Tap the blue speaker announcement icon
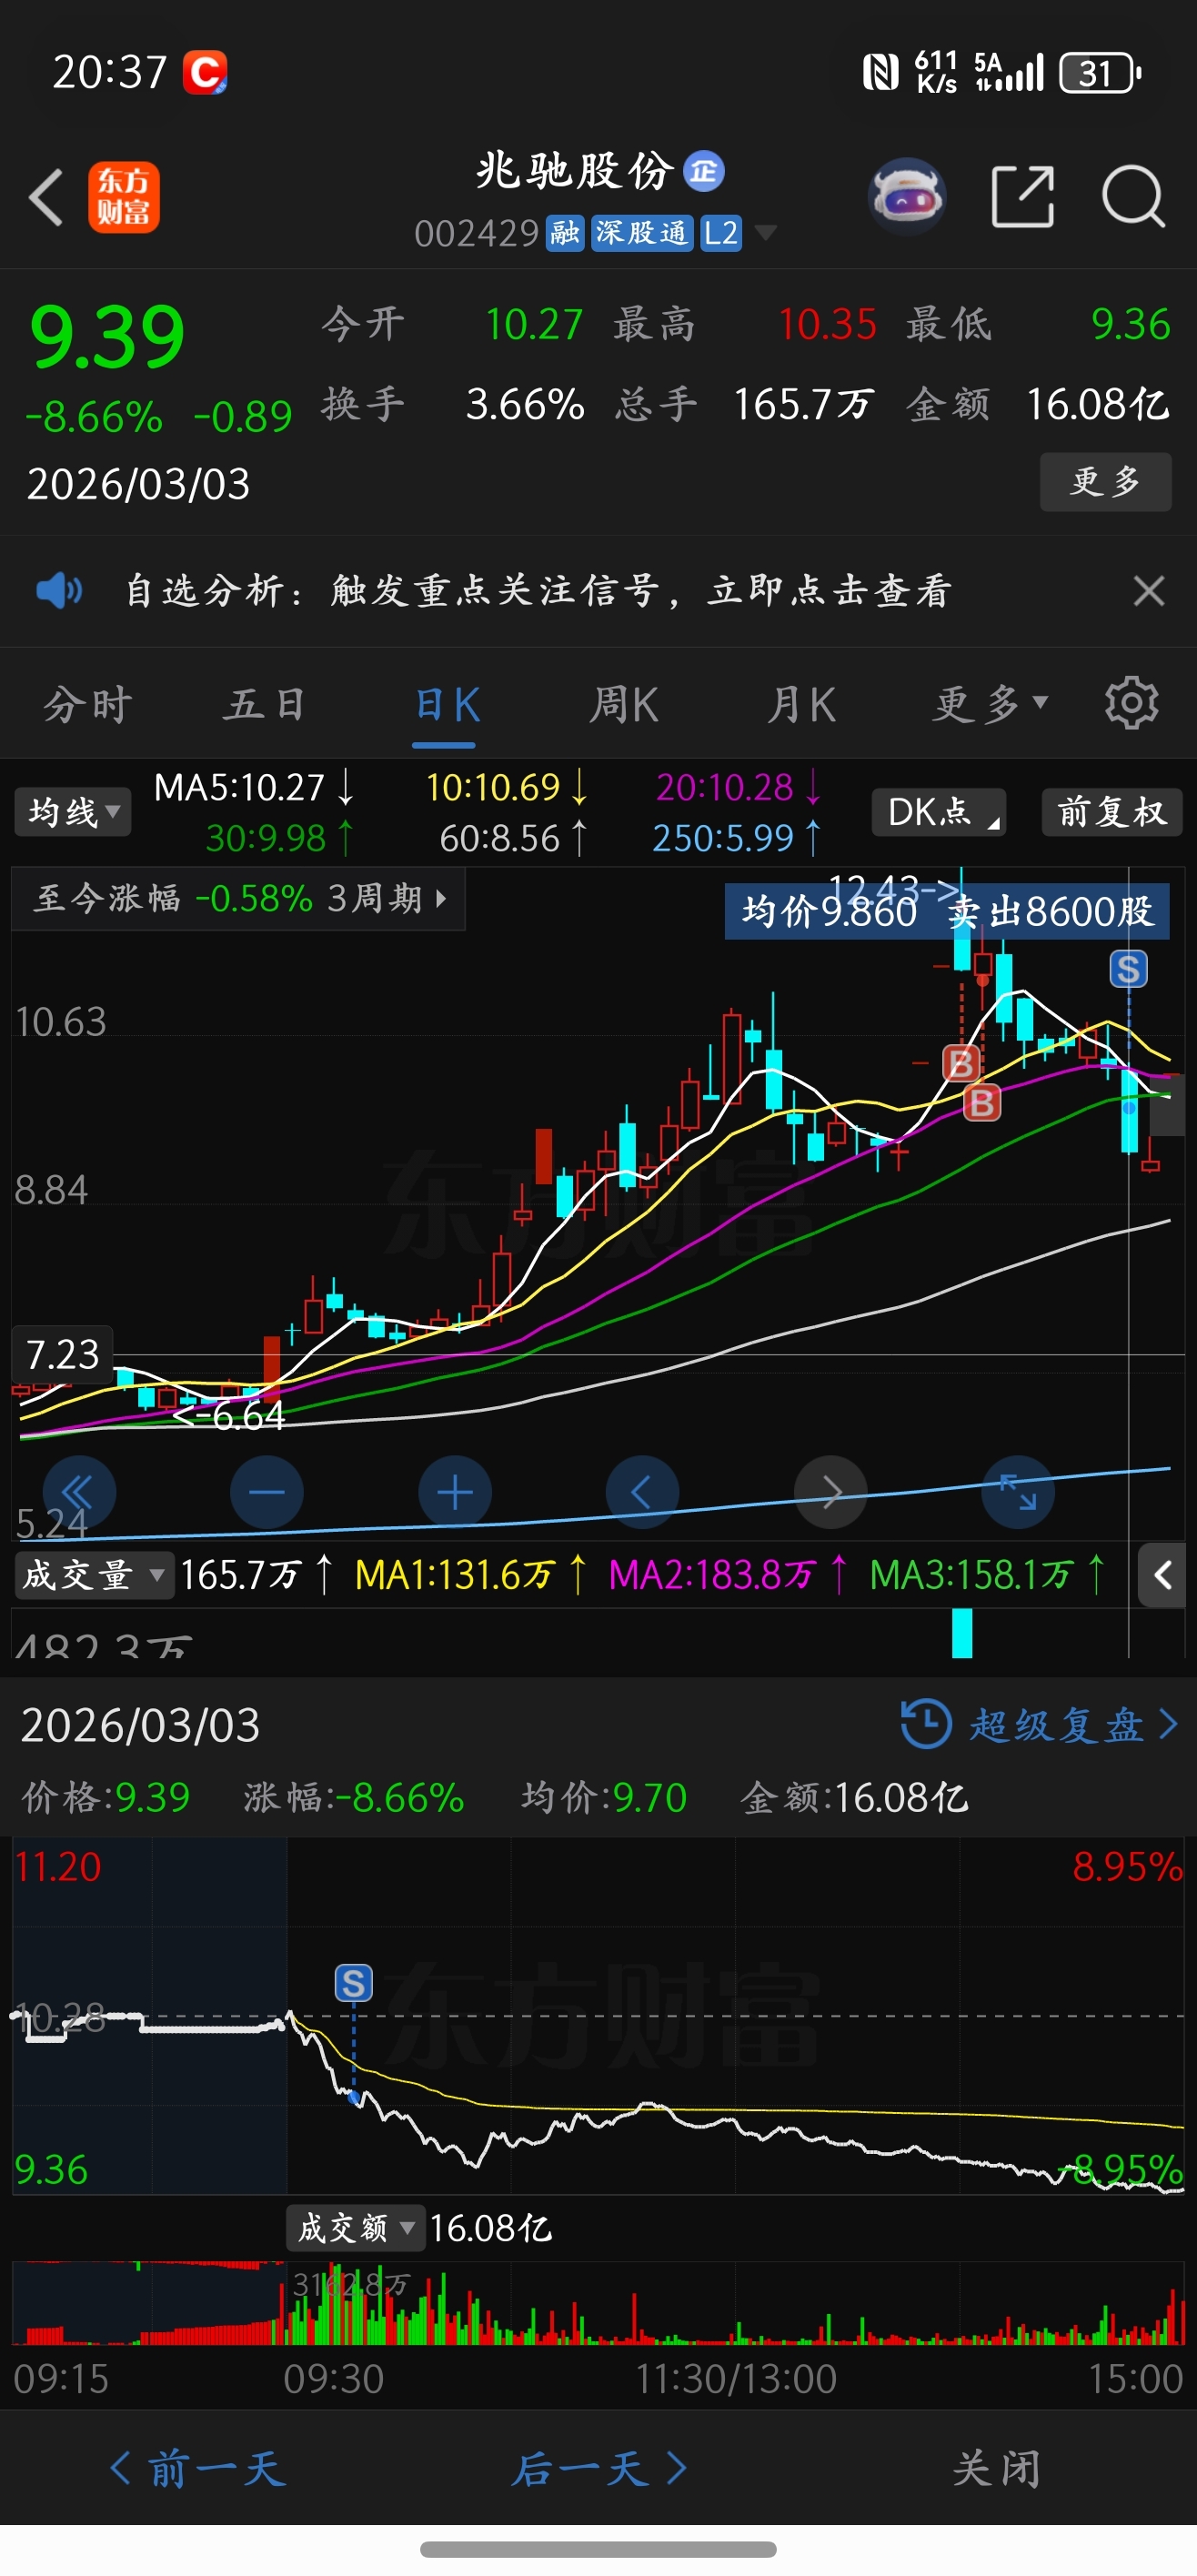Screen dimensions: 1197x2576 coord(59,591)
